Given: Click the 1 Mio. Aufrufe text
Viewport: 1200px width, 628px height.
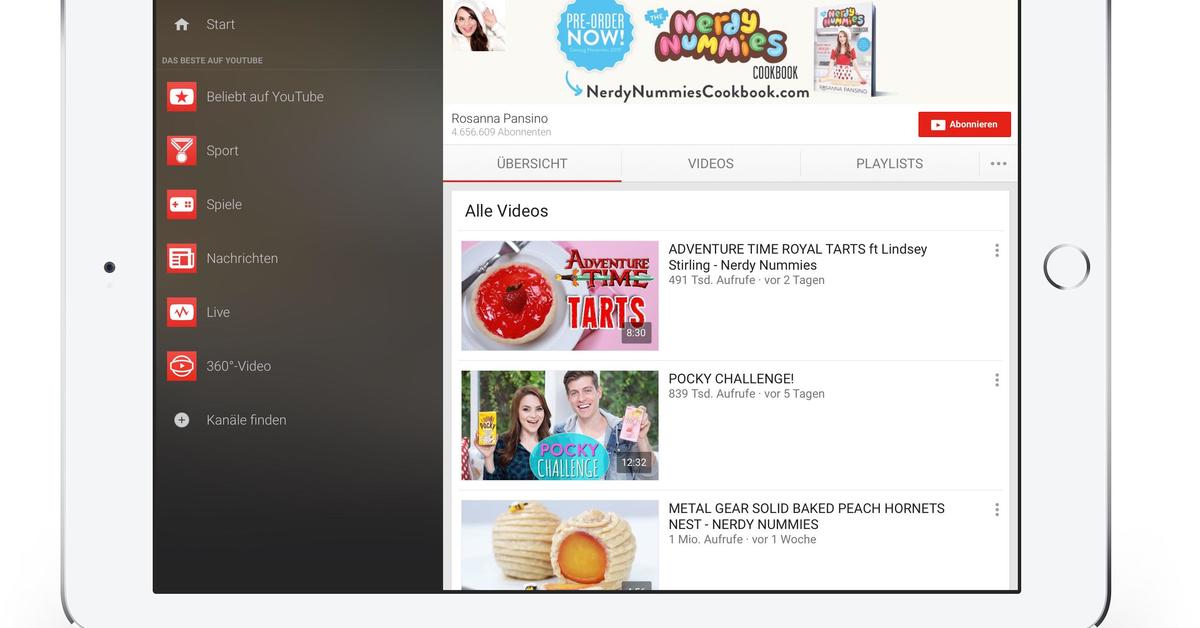Looking at the screenshot, I should pos(706,540).
